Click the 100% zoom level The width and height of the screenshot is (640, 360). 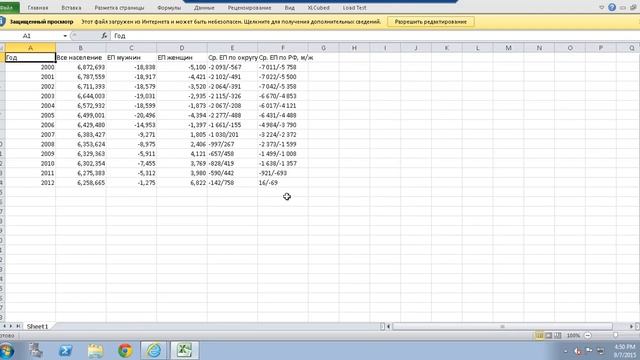573,336
